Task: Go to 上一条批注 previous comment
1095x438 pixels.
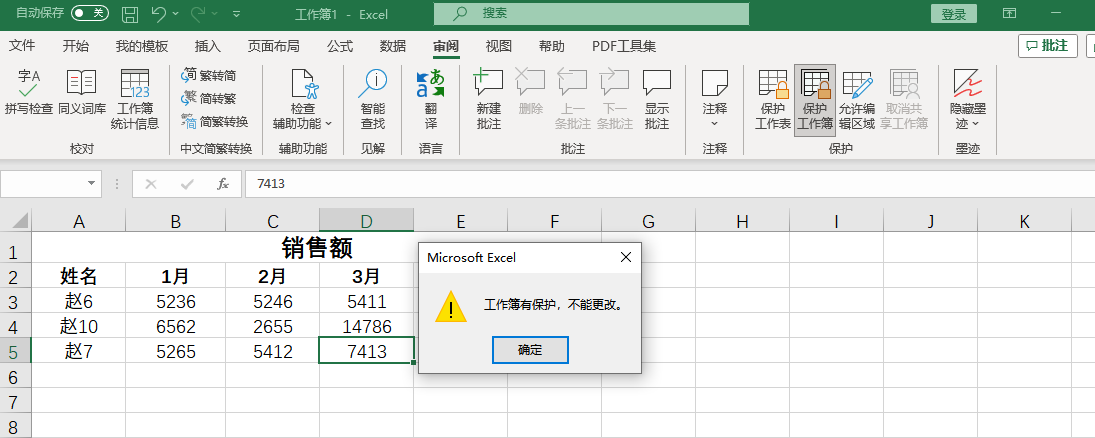Action: (573, 100)
